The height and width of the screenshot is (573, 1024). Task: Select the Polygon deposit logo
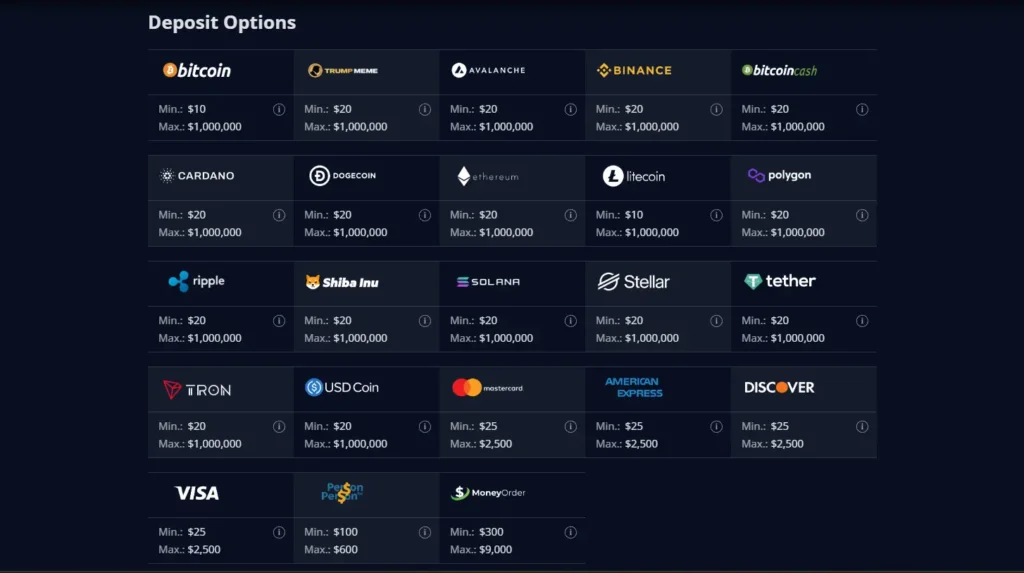(780, 175)
